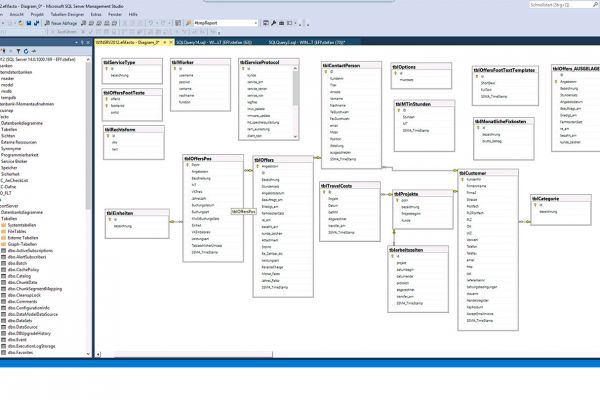Viewport: 600px width, 400px height.
Task: Click the Object Explorer scroll up arrow
Action: pyautogui.click(x=88, y=59)
